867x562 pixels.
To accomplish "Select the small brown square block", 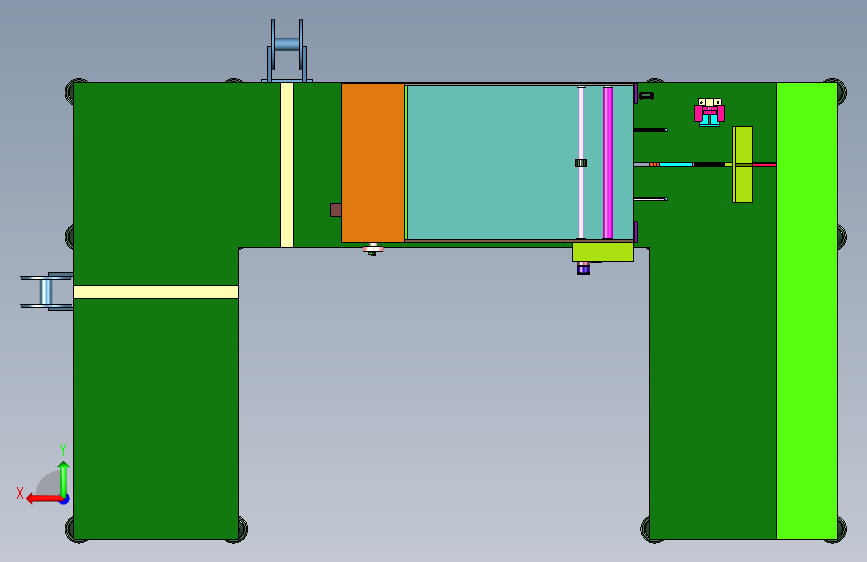I will point(336,210).
